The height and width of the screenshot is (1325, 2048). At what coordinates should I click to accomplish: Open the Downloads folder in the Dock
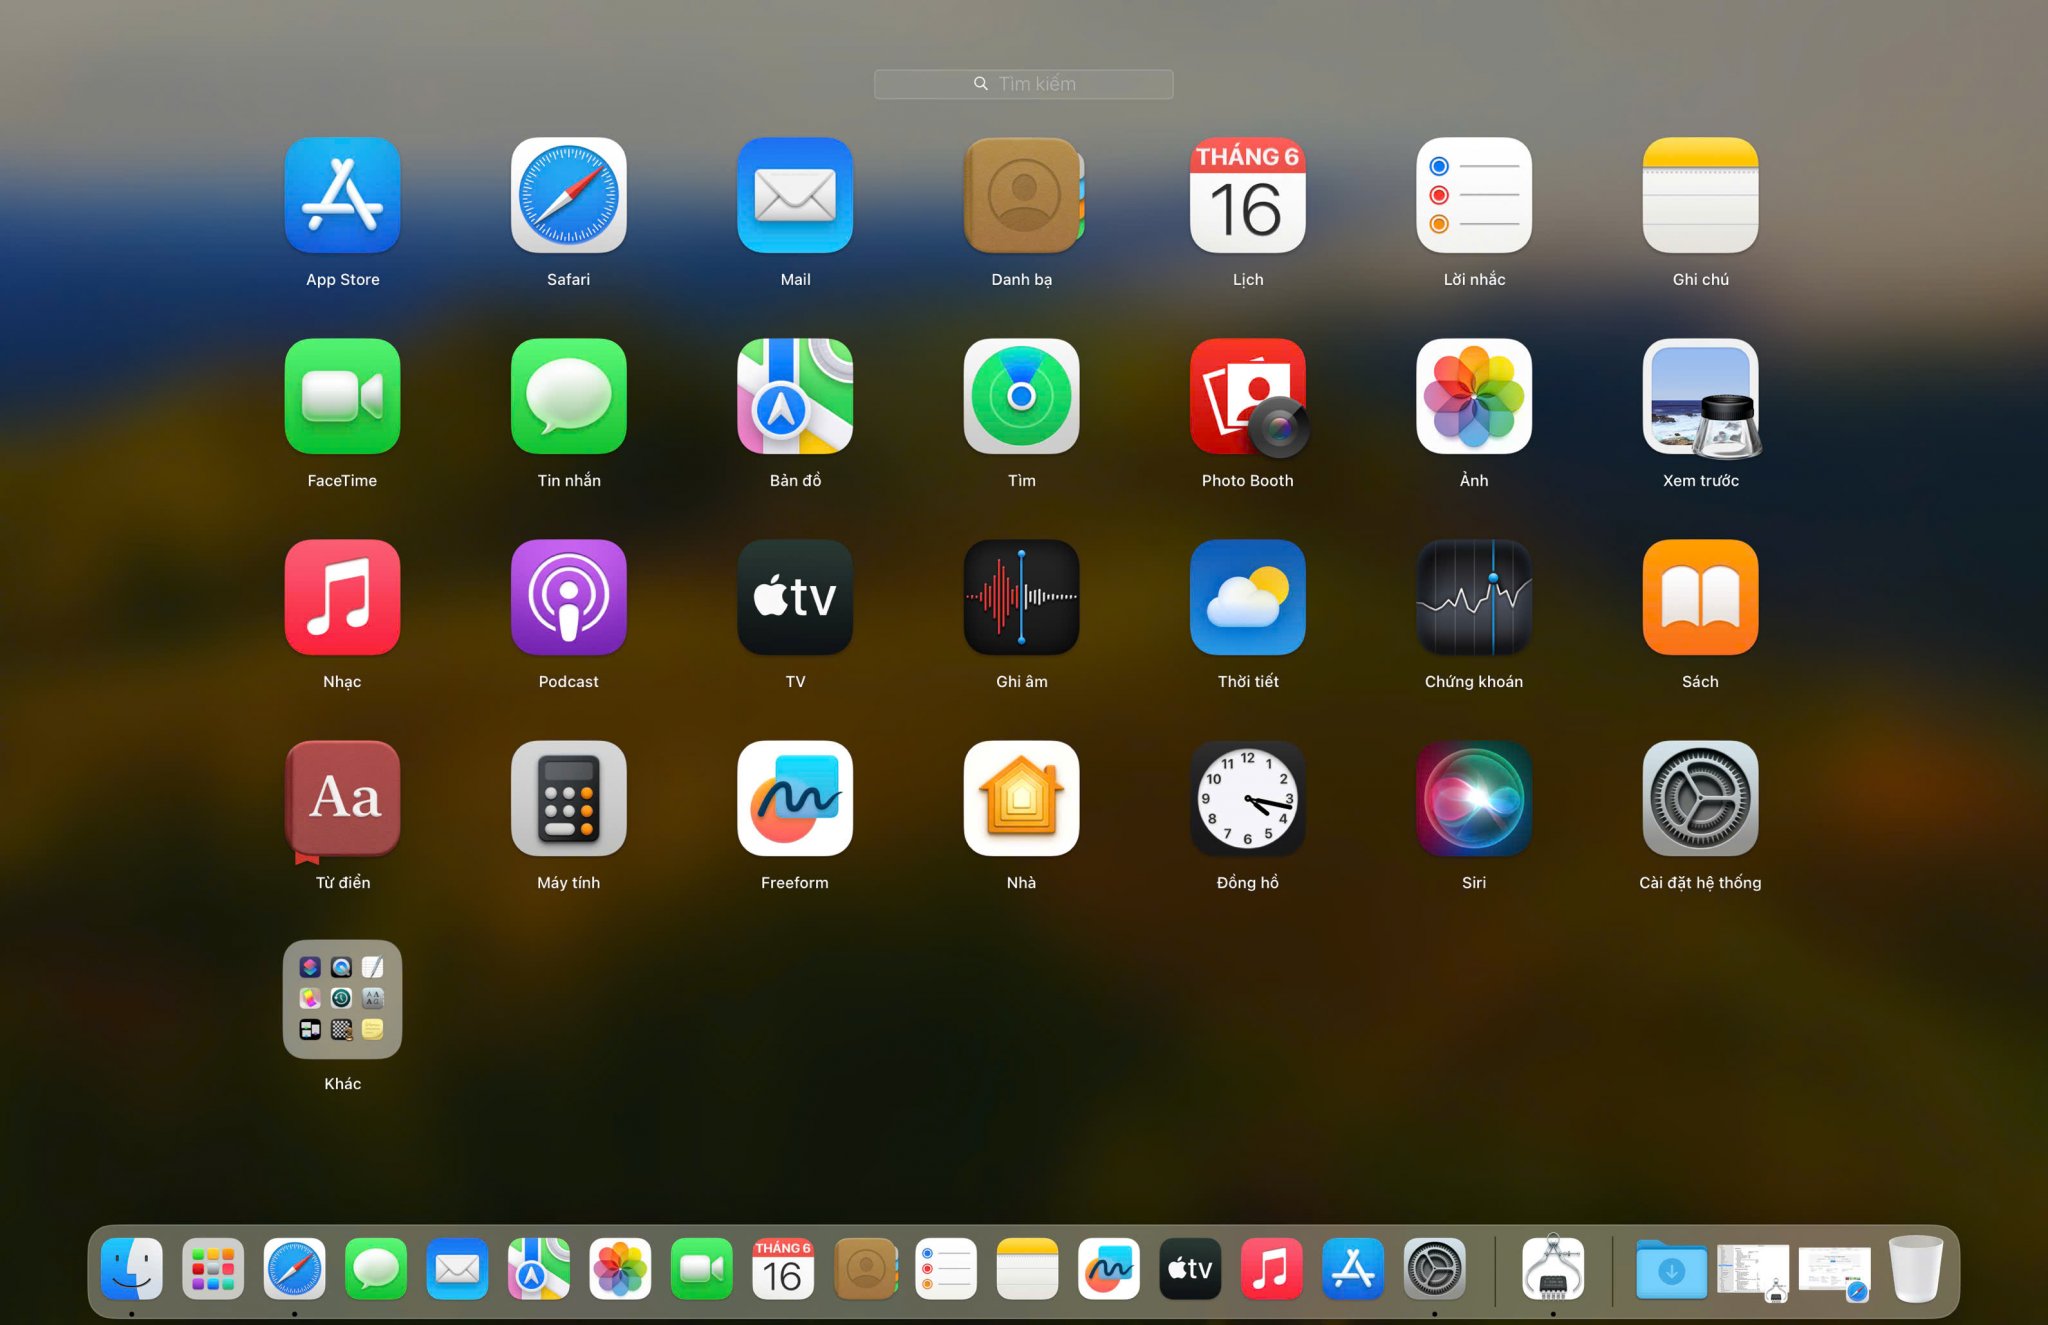pyautogui.click(x=1672, y=1270)
